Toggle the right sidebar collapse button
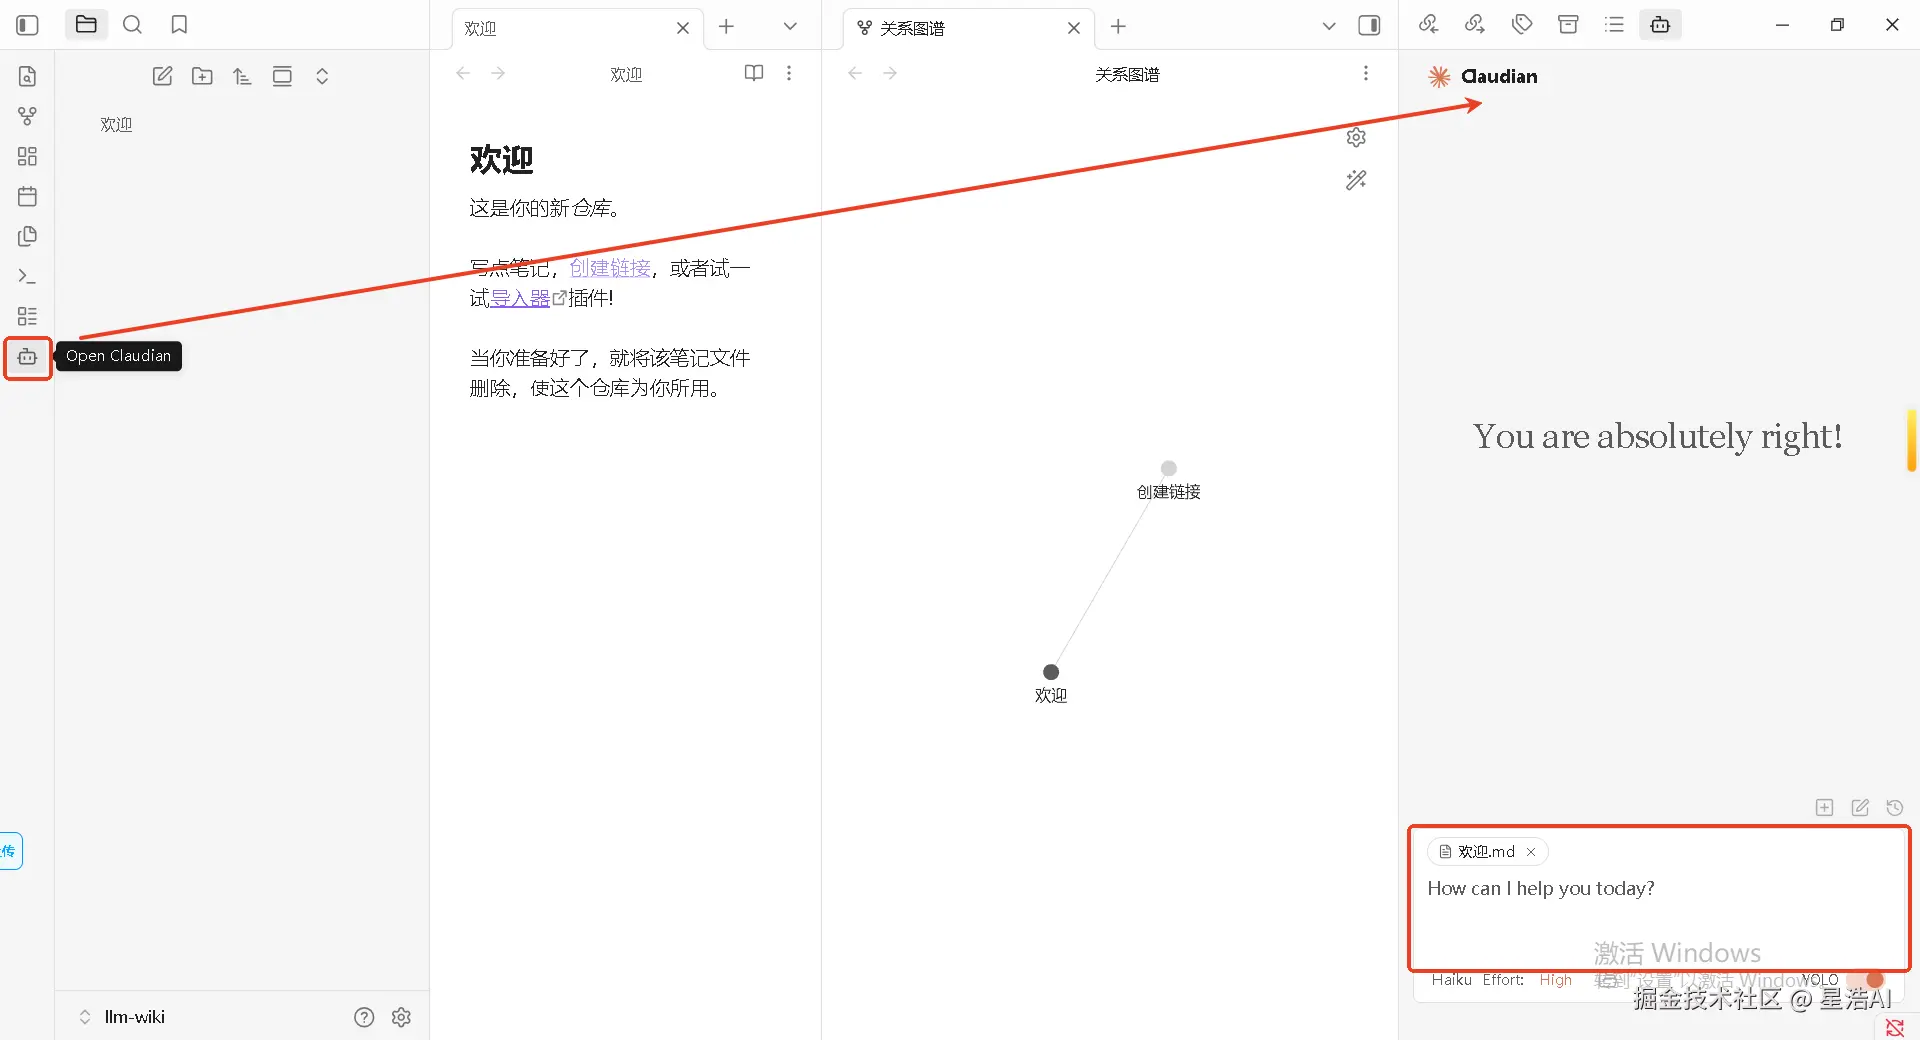The image size is (1920, 1040). 1369,26
